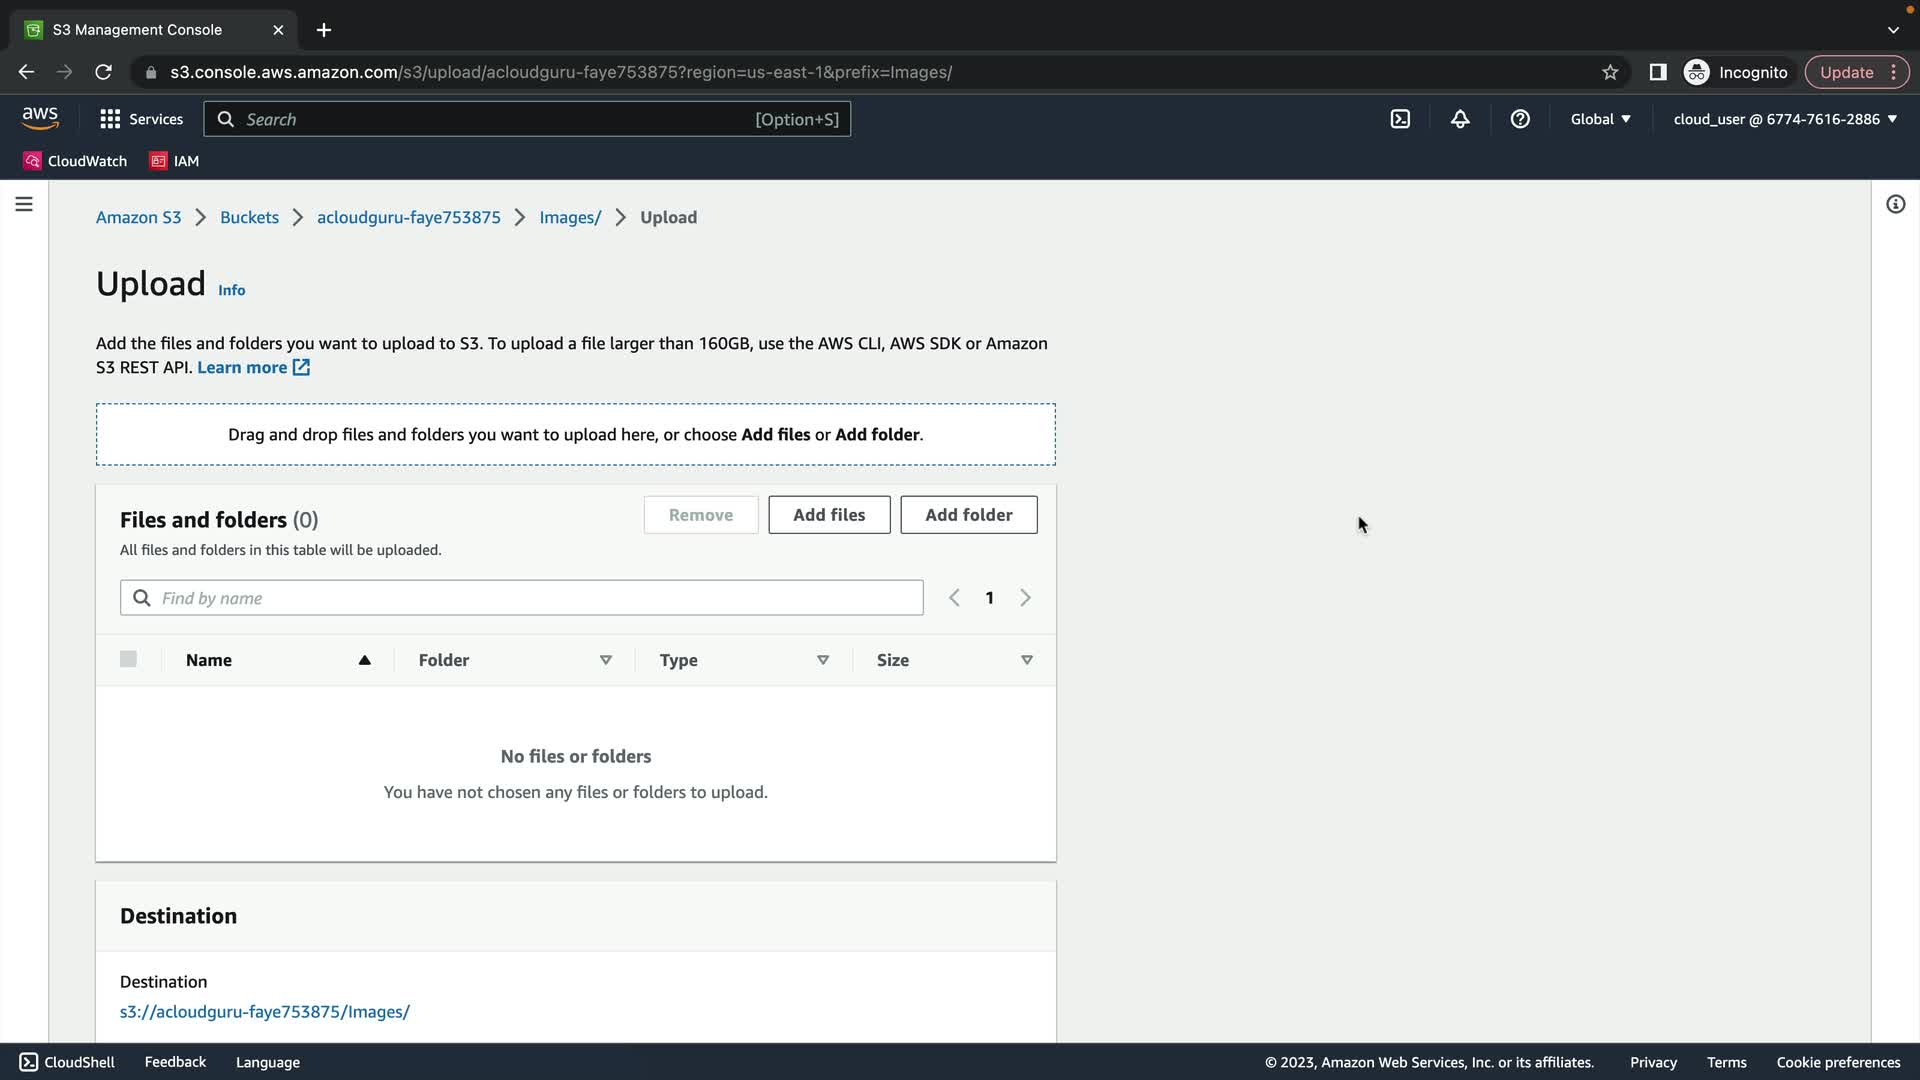Open the left hamburger navigation menu
The width and height of the screenshot is (1920, 1080).
[x=24, y=204]
